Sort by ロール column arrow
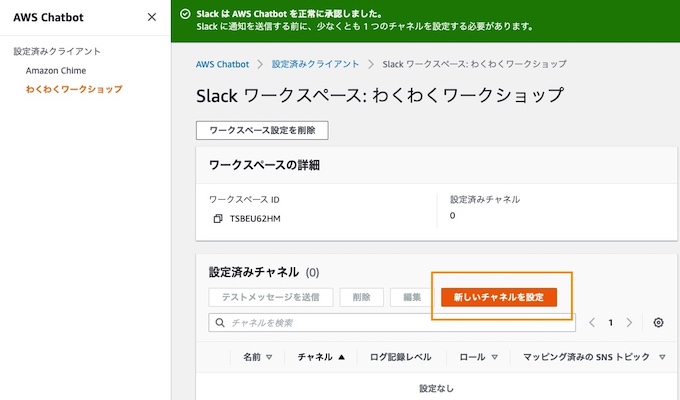 tap(494, 357)
